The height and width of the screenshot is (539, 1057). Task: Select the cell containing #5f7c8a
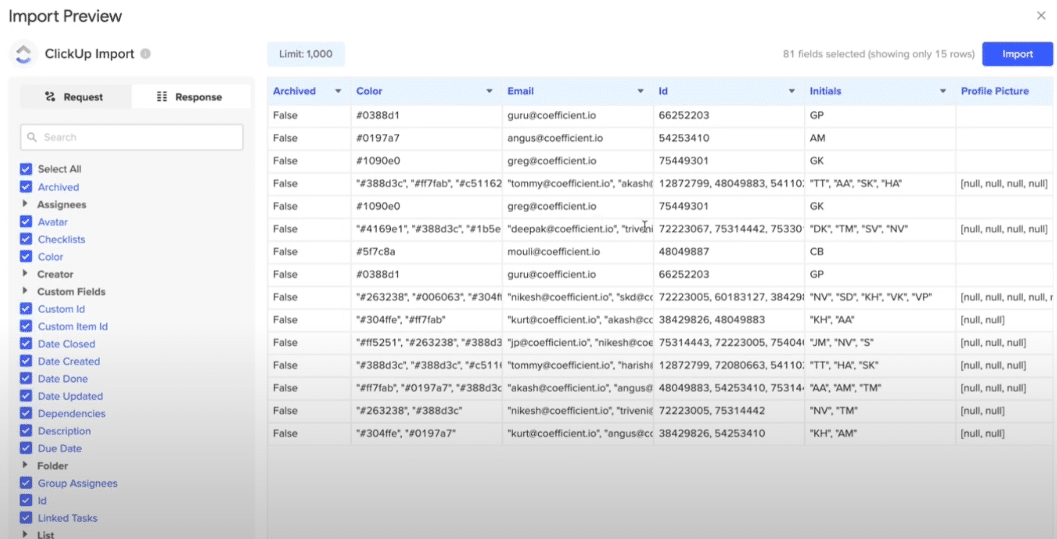tap(426, 251)
